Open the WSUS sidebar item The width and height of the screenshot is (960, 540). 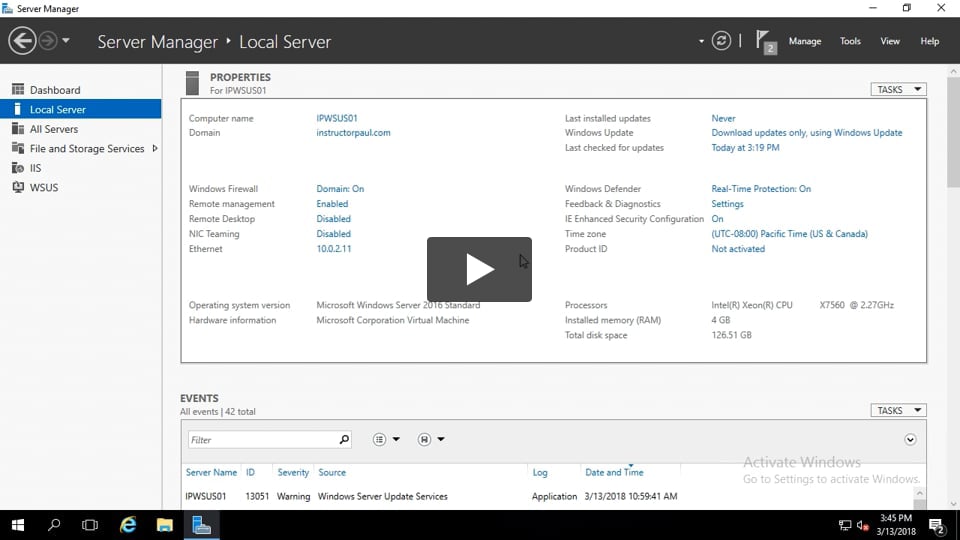click(x=44, y=187)
